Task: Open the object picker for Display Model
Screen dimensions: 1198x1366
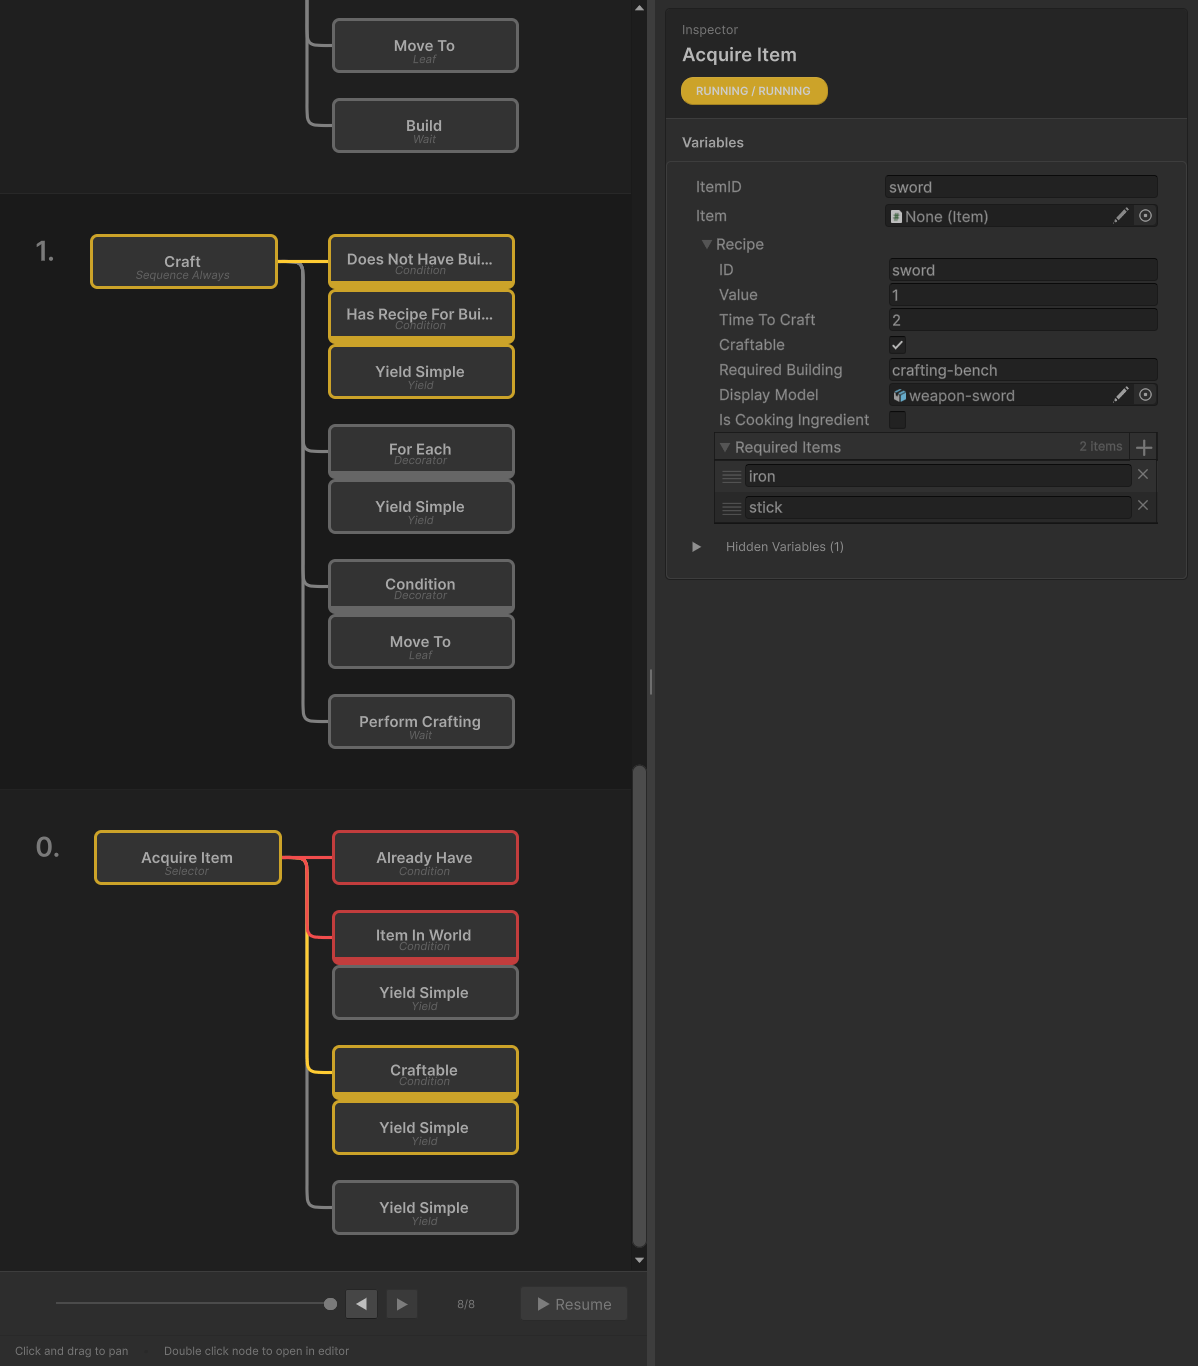Action: [x=1146, y=394]
